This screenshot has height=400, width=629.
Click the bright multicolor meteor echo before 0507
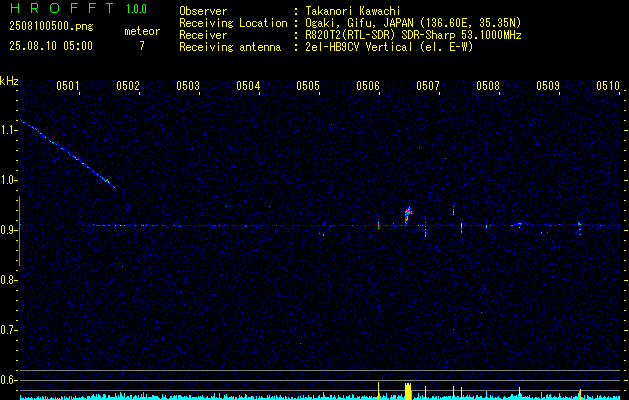tap(408, 216)
